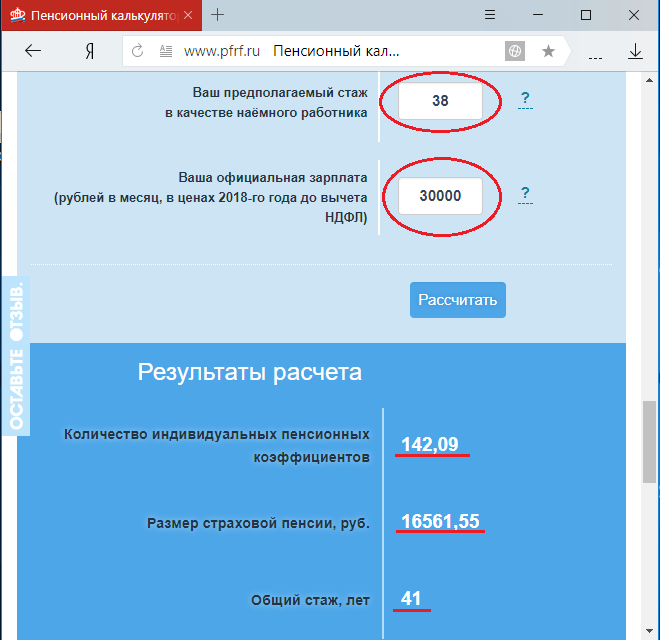
Task: Click the Результаты расчета heading
Action: 250,372
